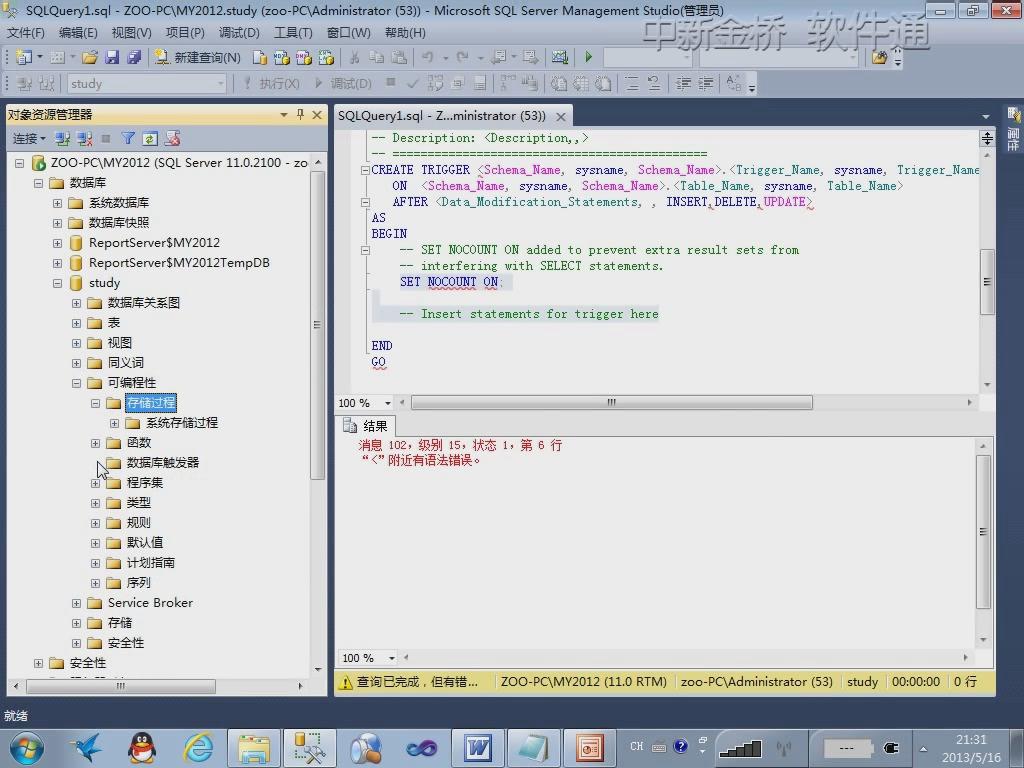Viewport: 1024px width, 768px height.
Task: Click the Copy icon in the toolbar
Action: pyautogui.click(x=377, y=57)
